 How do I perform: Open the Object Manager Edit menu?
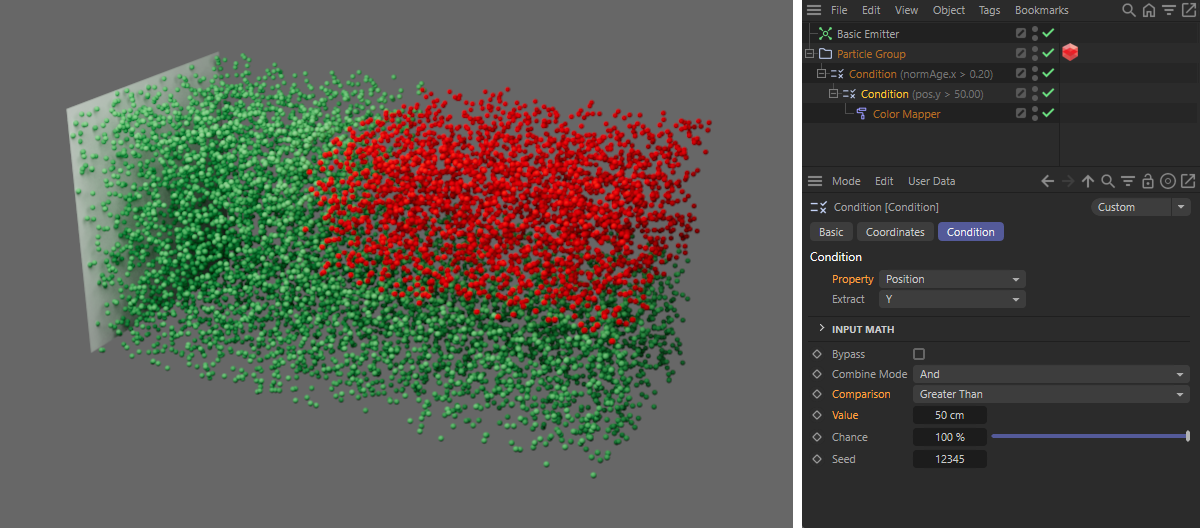click(872, 10)
